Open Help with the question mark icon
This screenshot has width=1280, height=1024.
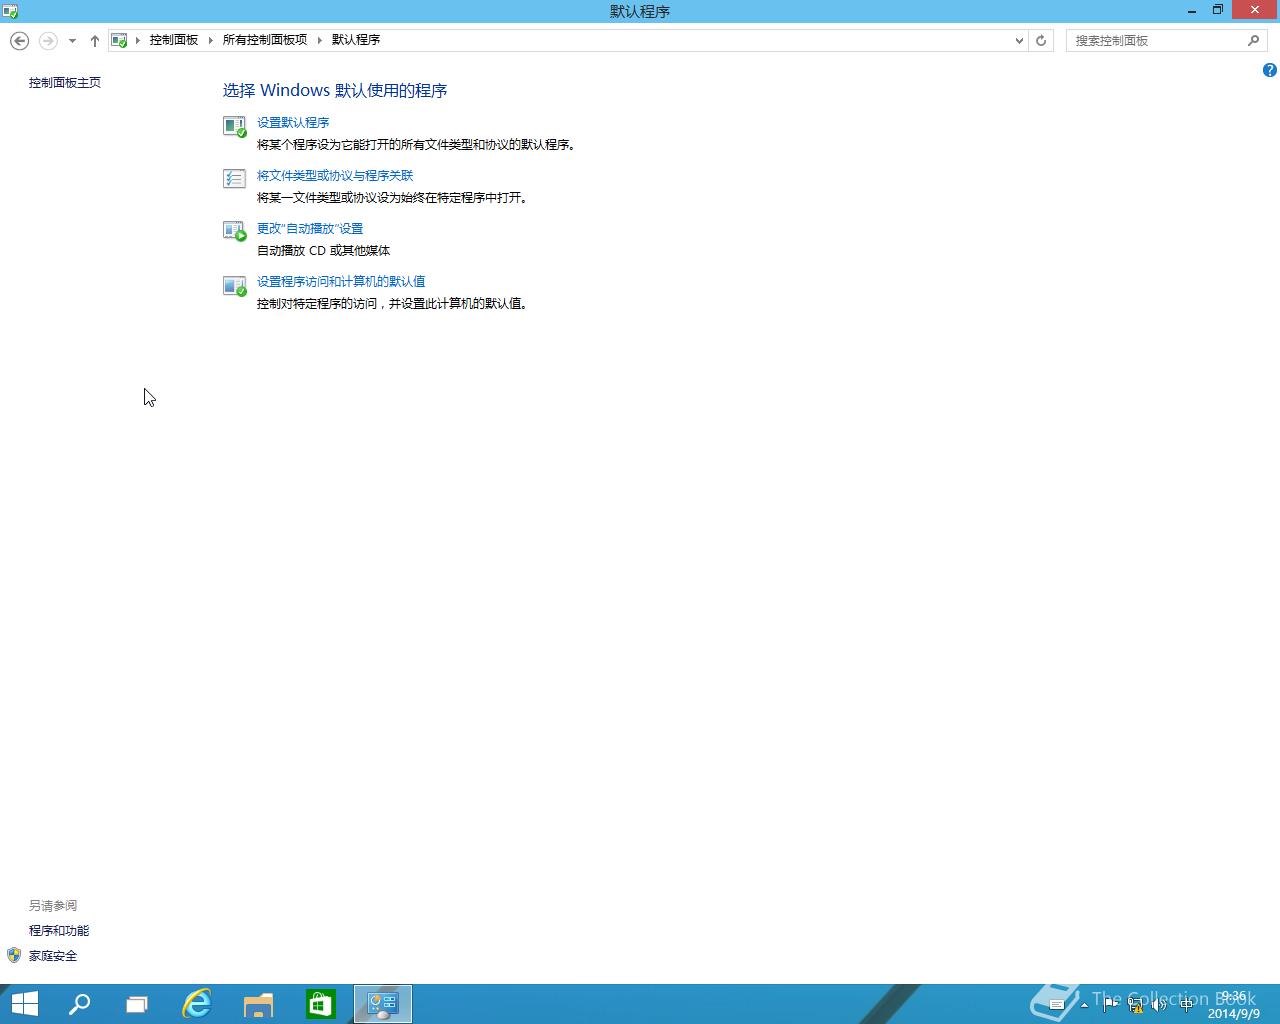click(1269, 70)
